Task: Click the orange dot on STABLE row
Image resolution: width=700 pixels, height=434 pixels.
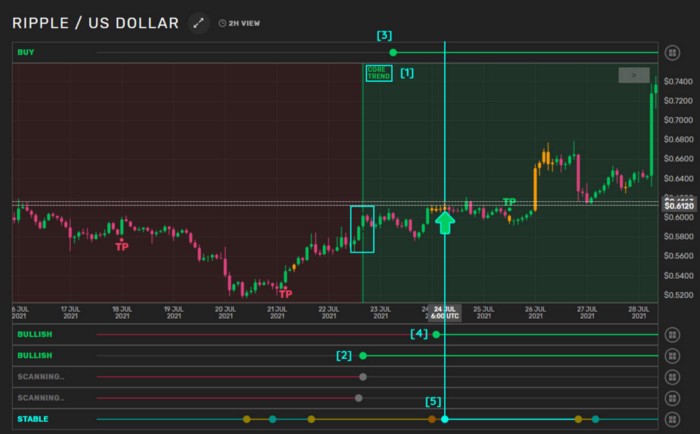Action: [x=432, y=419]
